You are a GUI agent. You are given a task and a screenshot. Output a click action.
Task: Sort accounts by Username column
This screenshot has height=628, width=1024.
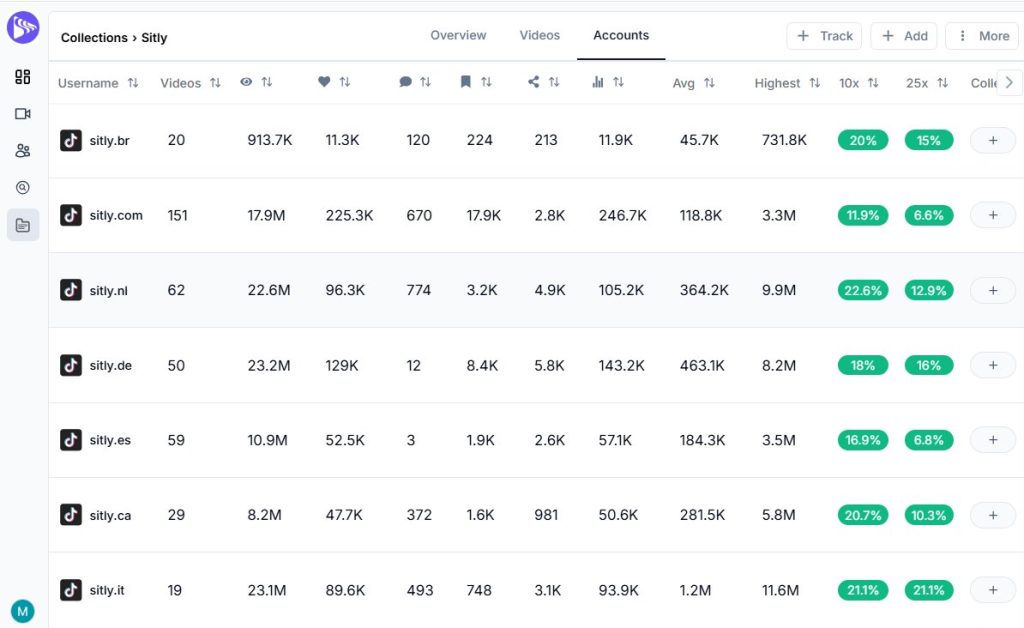coord(98,83)
